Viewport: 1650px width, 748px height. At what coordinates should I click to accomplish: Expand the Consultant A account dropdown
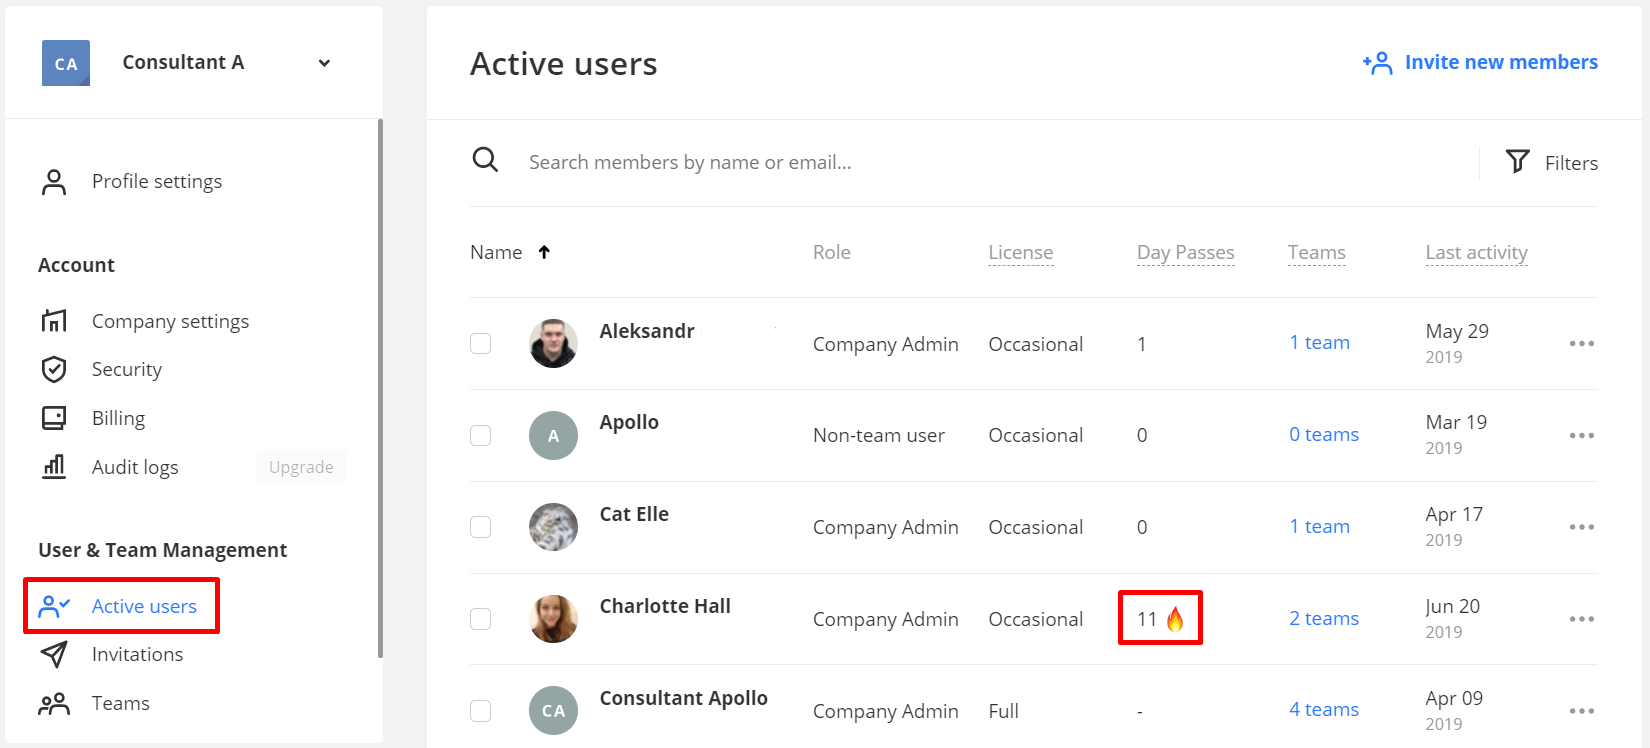324,63
